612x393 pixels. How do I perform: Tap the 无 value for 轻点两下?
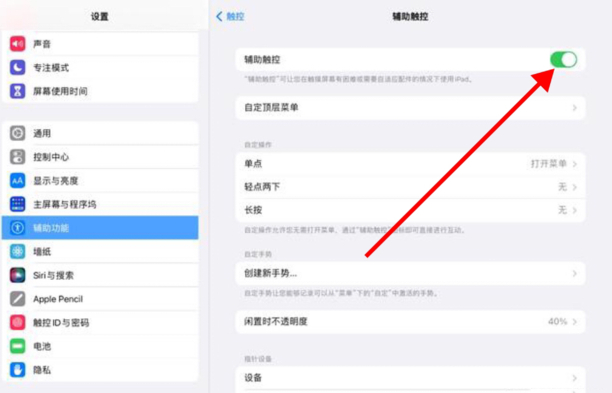click(x=562, y=187)
